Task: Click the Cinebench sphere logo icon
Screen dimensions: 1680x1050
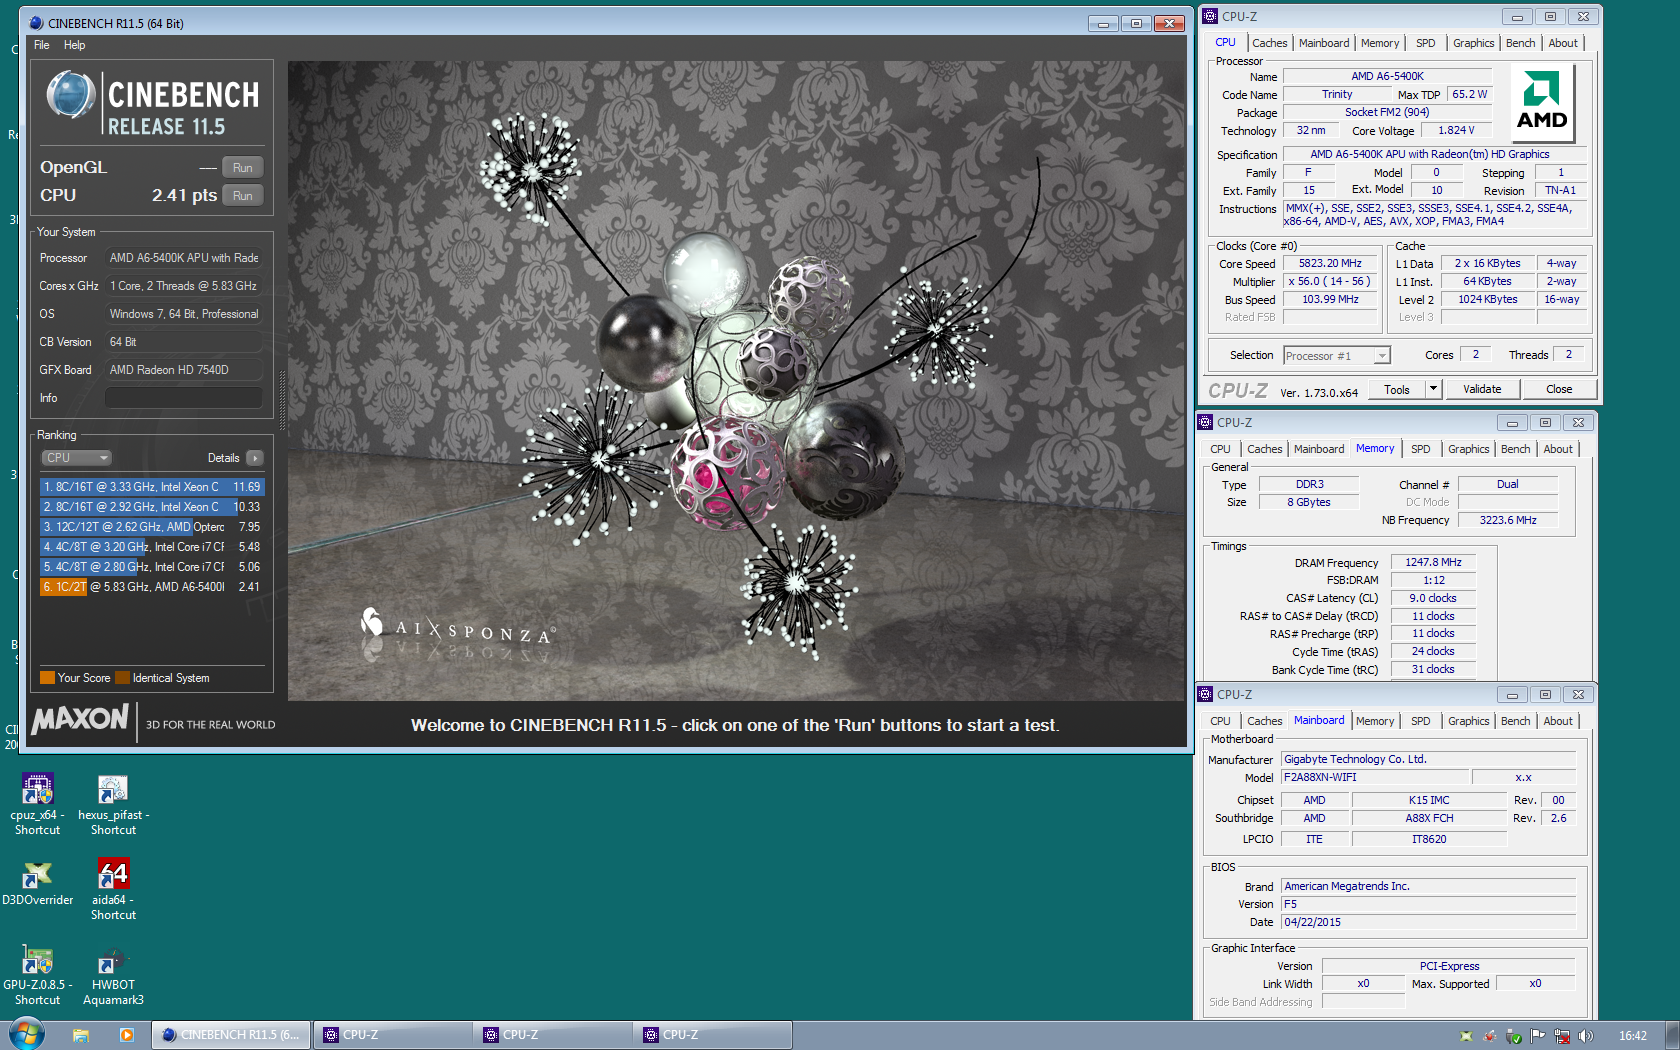Action: (x=71, y=96)
